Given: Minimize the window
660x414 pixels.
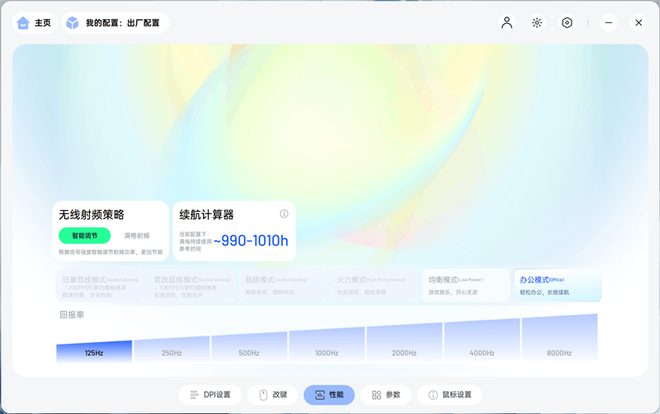Looking at the screenshot, I should point(607,22).
